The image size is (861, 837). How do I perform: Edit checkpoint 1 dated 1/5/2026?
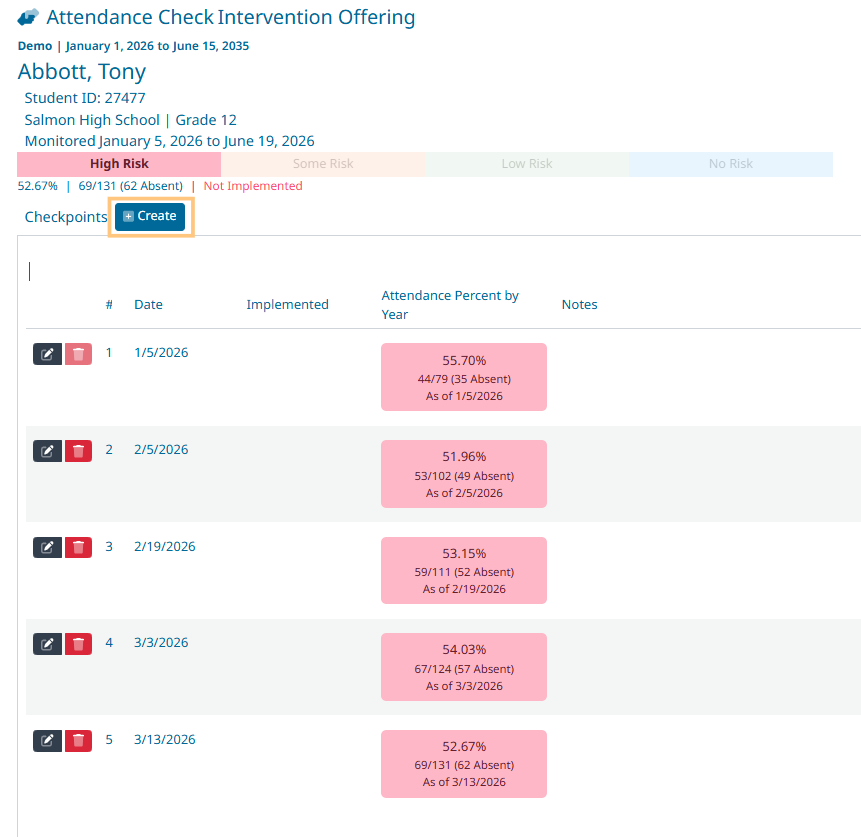[x=47, y=354]
